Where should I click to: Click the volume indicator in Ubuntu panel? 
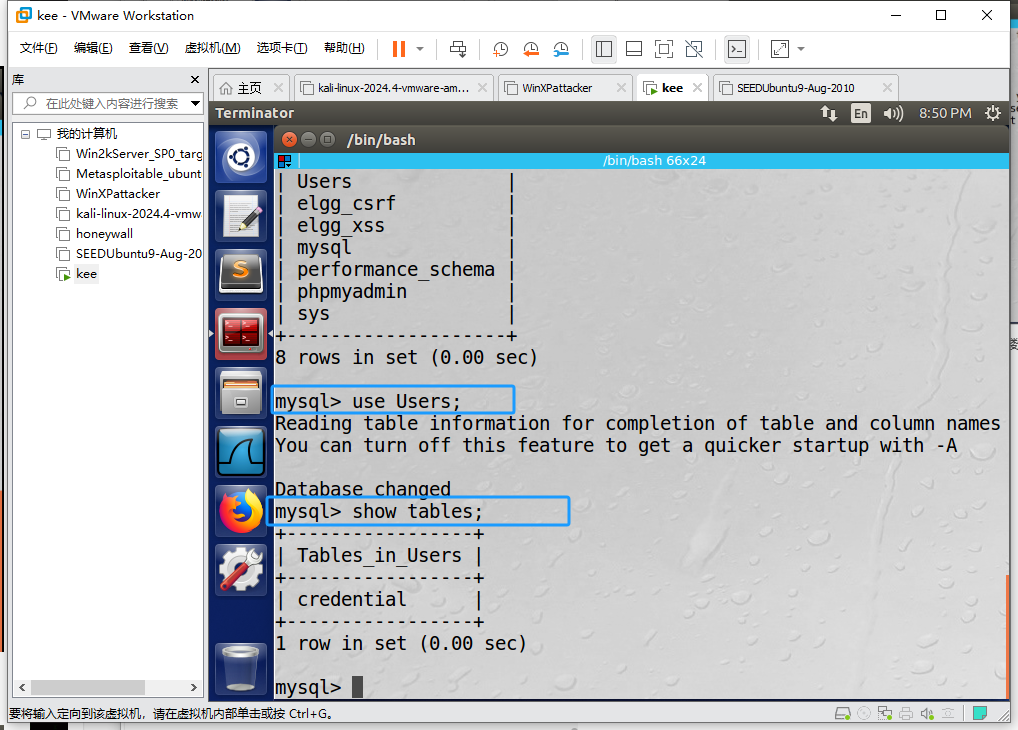(893, 114)
